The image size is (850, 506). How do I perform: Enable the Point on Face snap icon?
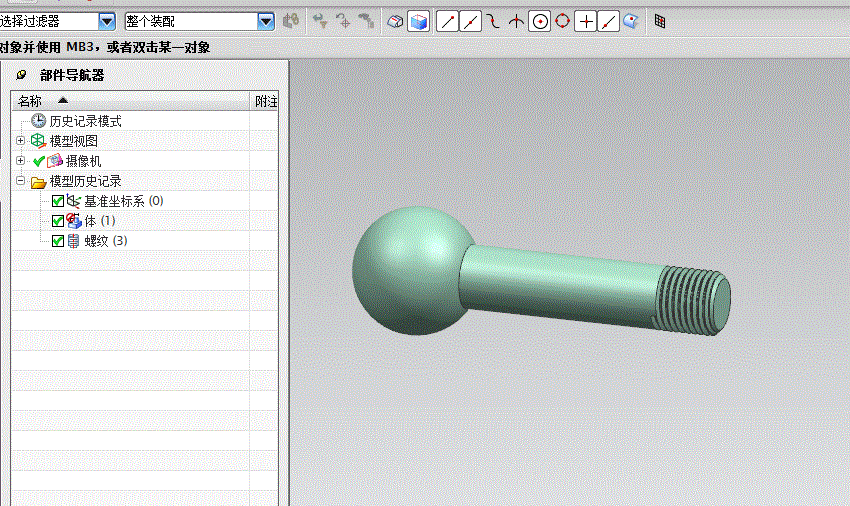point(631,22)
